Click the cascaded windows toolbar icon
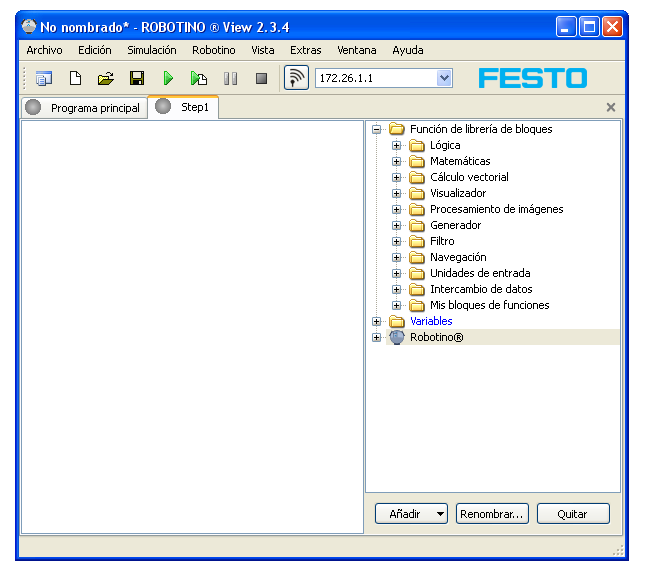This screenshot has height=574, width=655. (x=44, y=78)
